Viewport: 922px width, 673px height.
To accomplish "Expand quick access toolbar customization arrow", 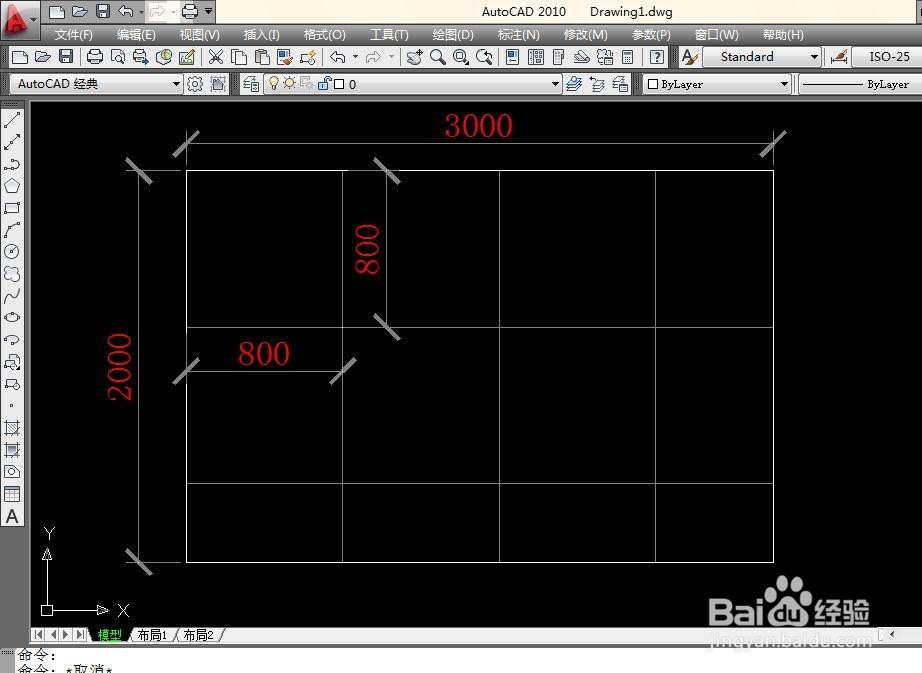I will click(x=209, y=11).
